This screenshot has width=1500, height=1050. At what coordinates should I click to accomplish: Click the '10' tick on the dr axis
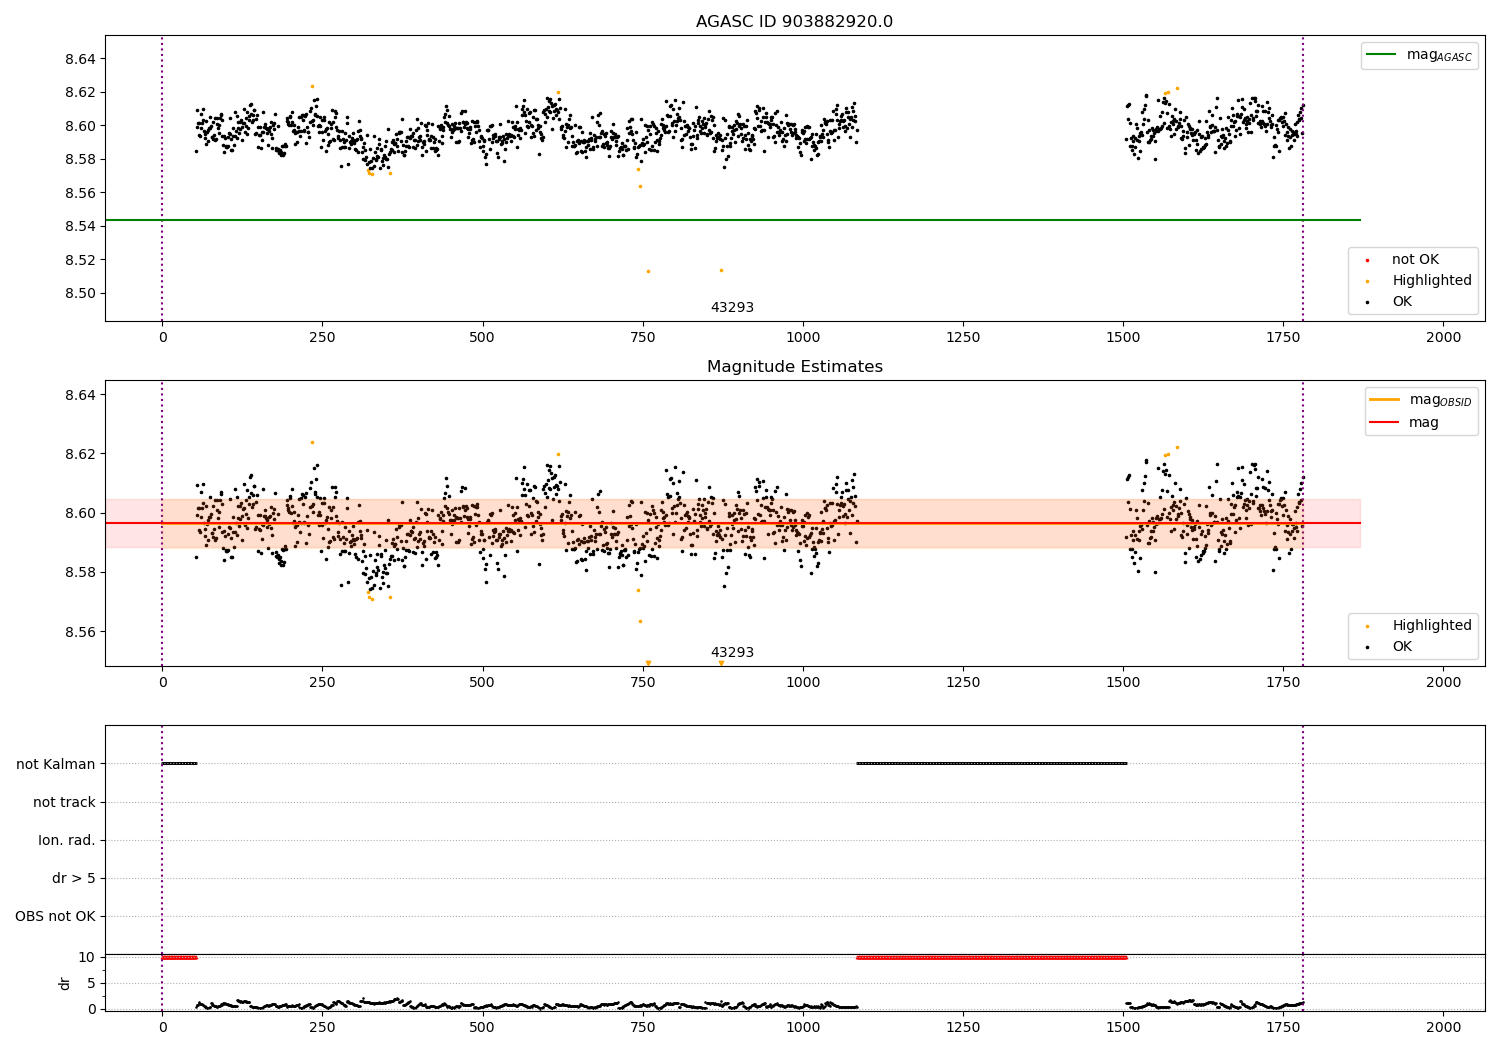[87, 957]
